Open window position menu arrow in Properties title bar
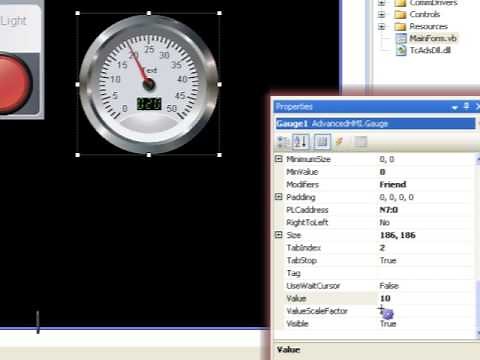 [x=455, y=107]
